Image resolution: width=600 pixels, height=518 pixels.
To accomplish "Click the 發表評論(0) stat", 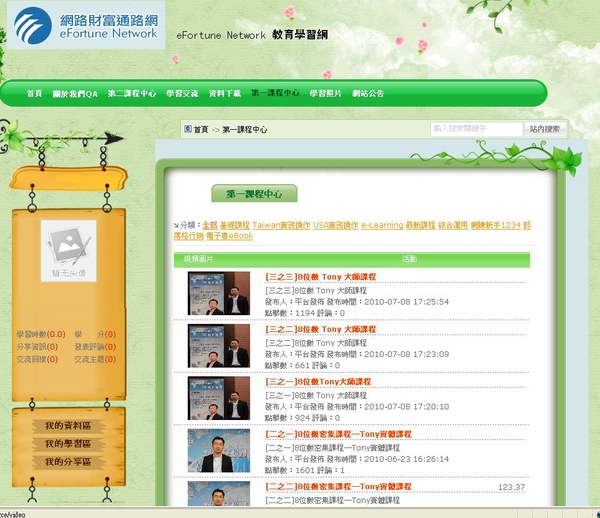I will click(95, 347).
